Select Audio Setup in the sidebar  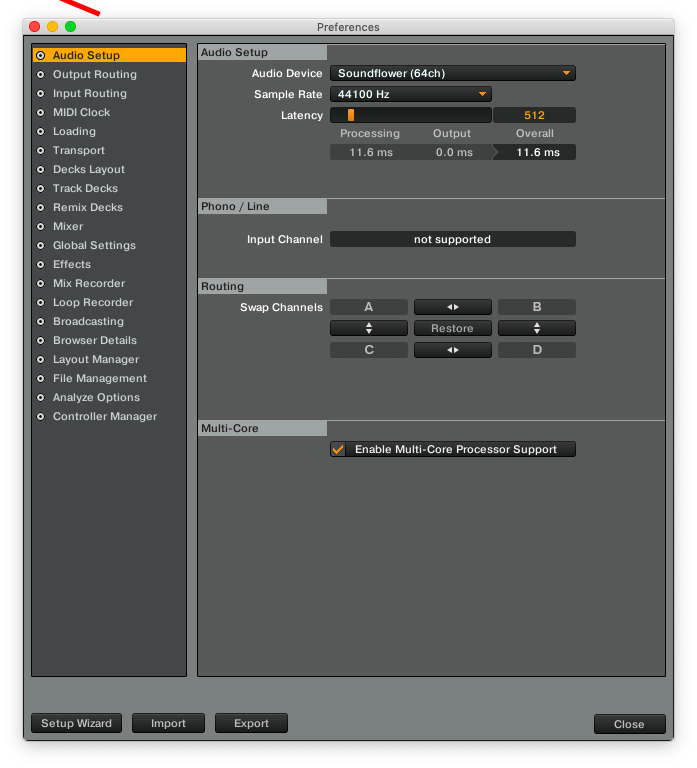(109, 55)
